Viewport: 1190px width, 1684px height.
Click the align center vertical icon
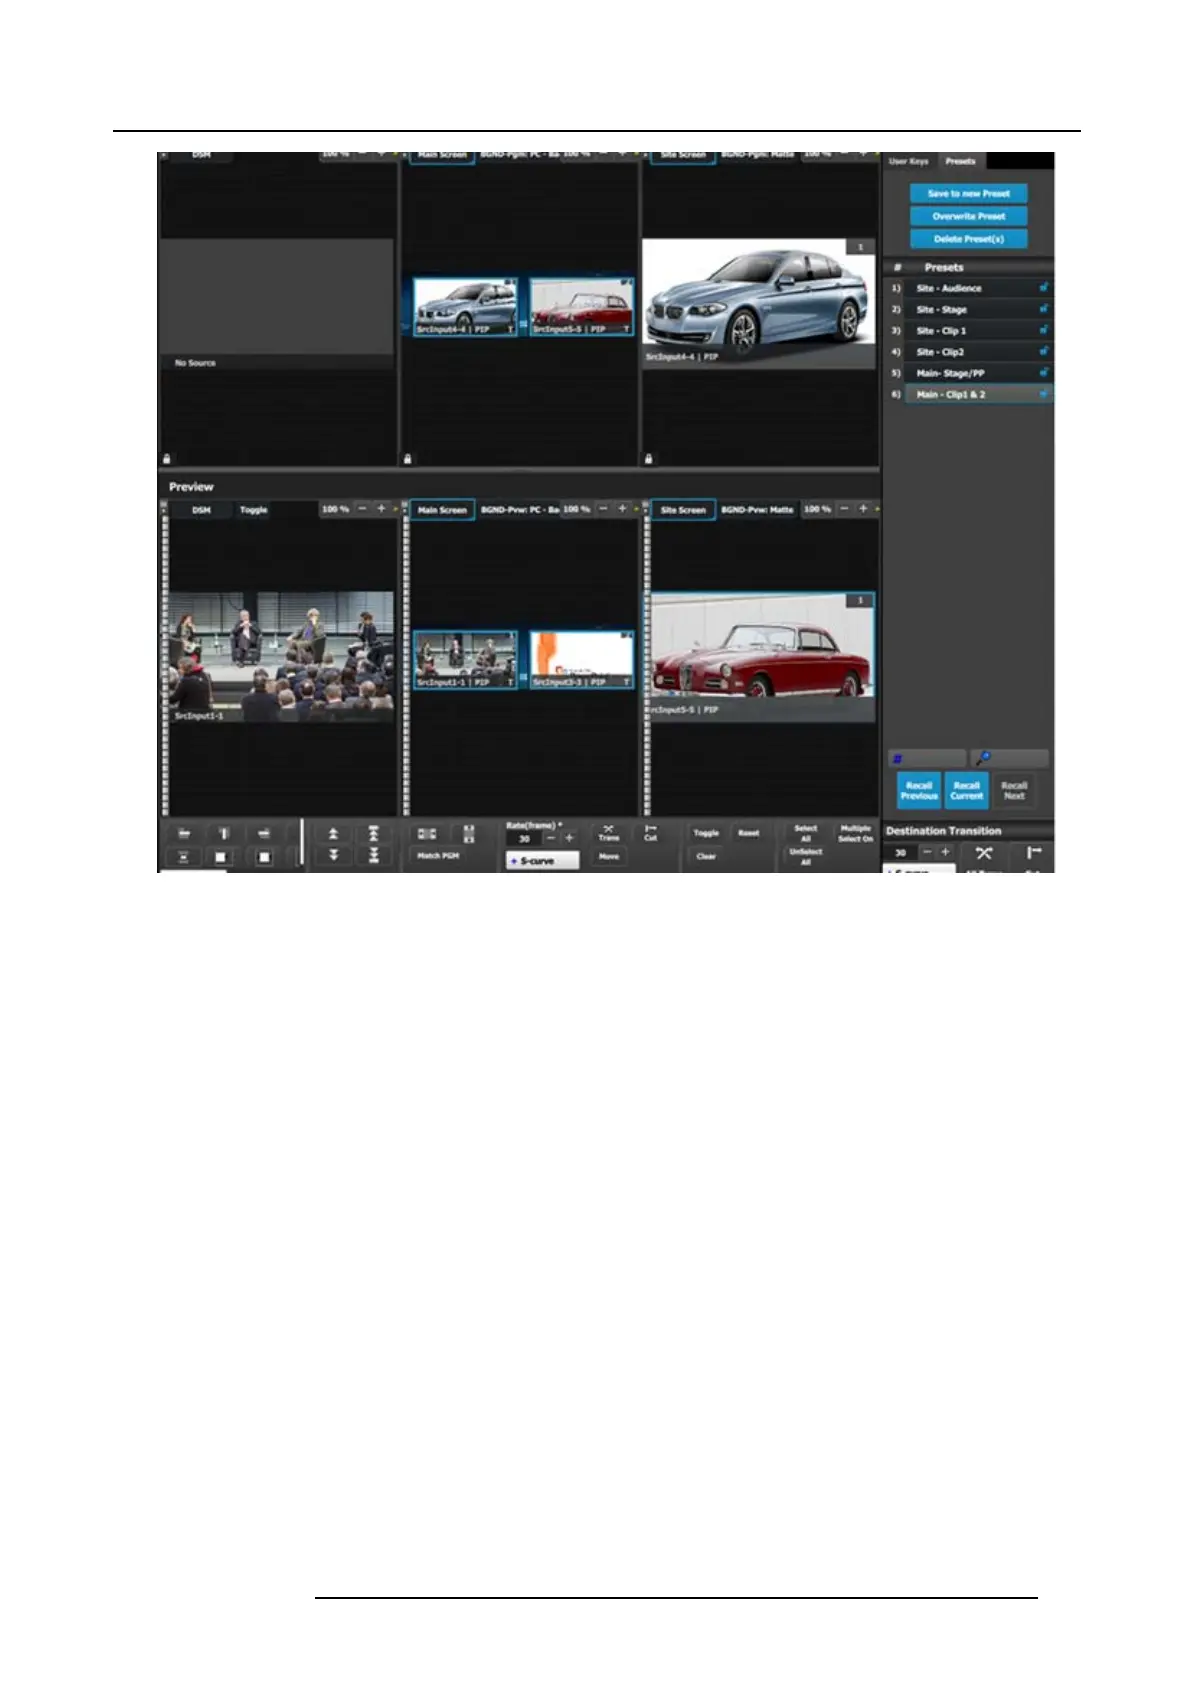(224, 833)
